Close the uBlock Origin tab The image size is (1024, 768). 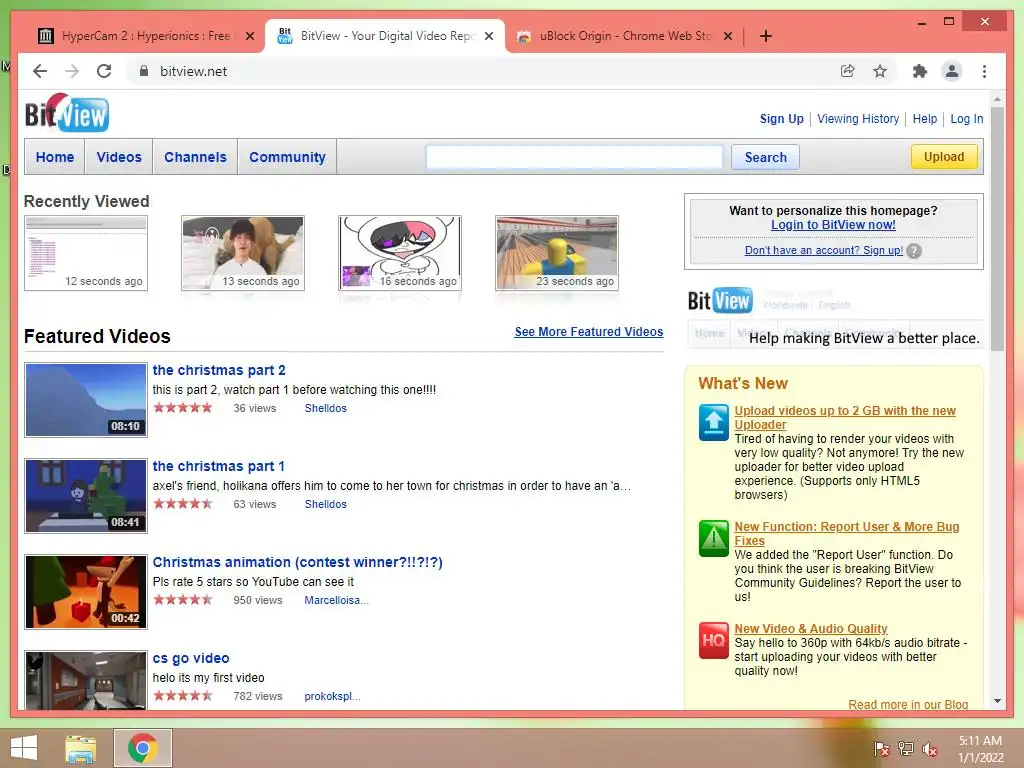pos(728,36)
